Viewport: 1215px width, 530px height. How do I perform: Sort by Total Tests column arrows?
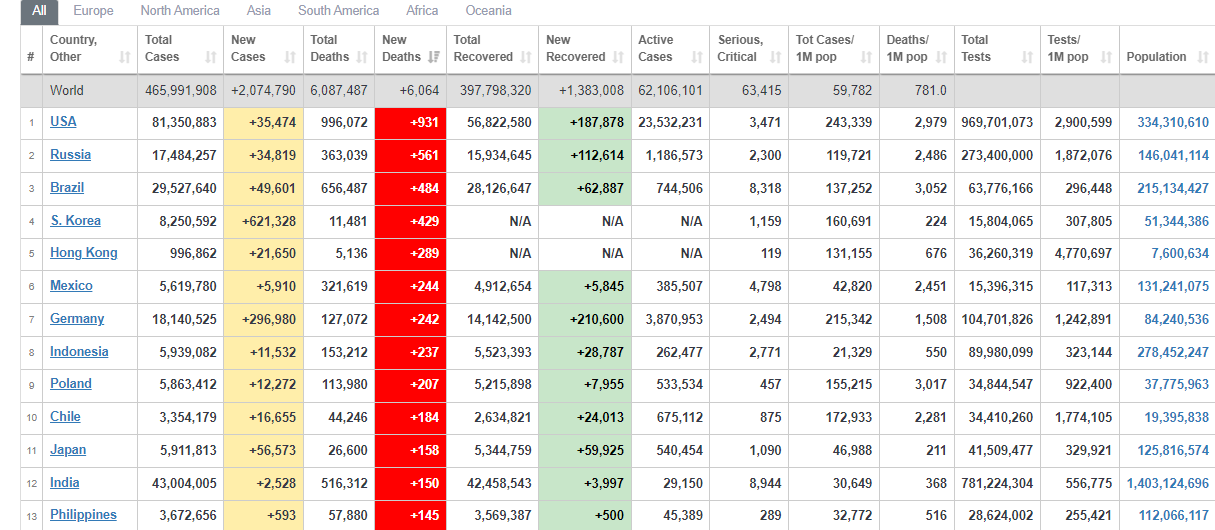tap(1027, 57)
